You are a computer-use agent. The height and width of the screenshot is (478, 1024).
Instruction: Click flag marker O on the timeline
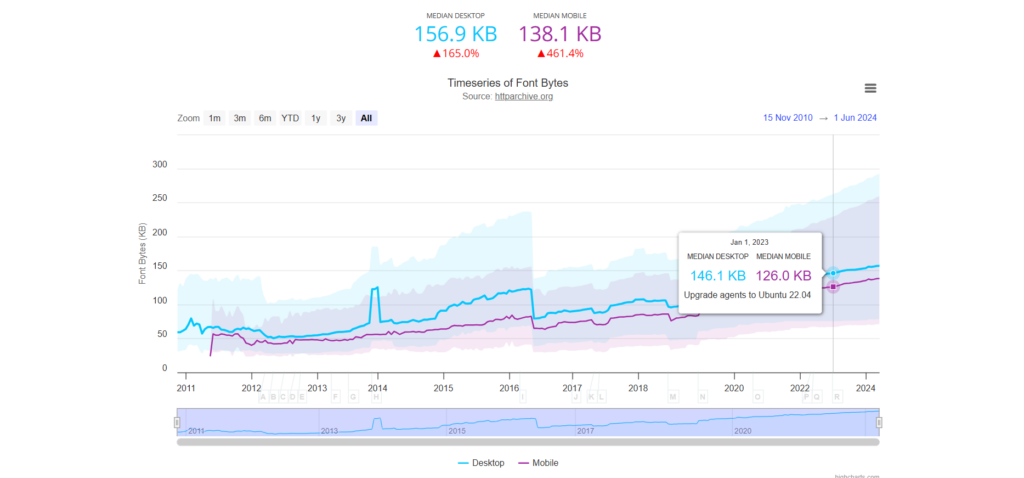(758, 396)
